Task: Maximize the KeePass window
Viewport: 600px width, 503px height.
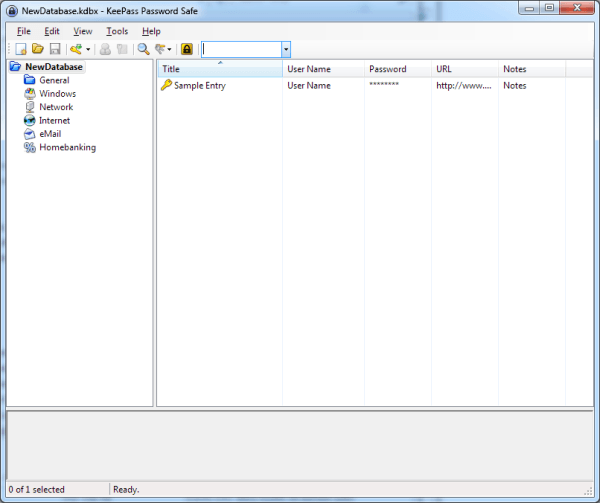Action: 549,8
